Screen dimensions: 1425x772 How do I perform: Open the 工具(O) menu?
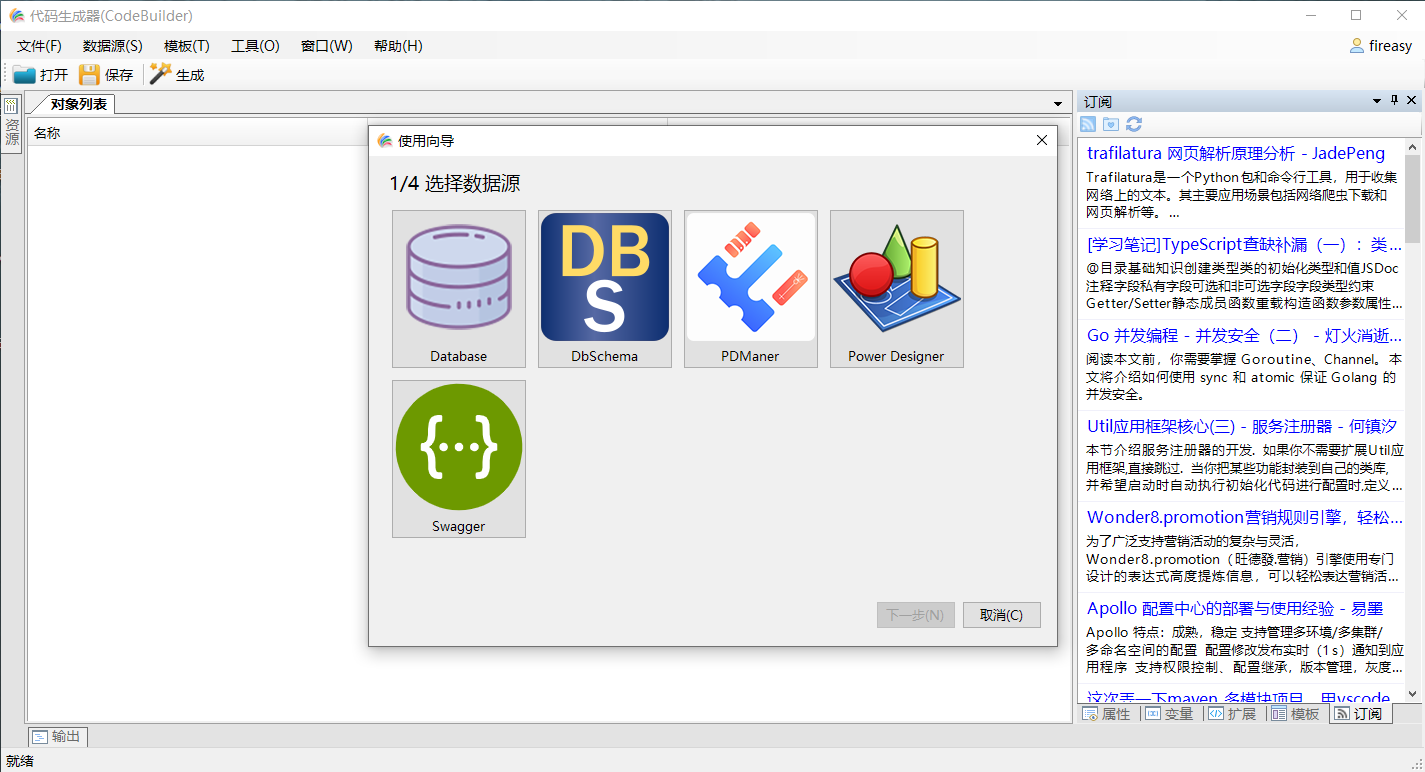(x=255, y=46)
